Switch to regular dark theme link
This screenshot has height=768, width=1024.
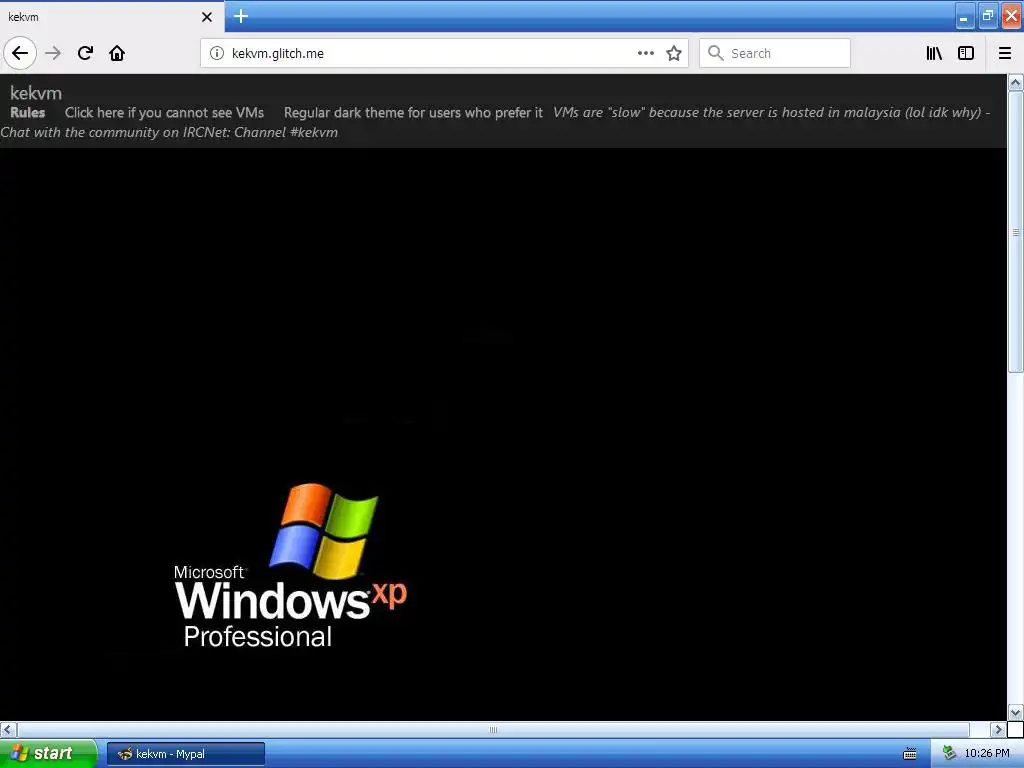click(x=413, y=112)
